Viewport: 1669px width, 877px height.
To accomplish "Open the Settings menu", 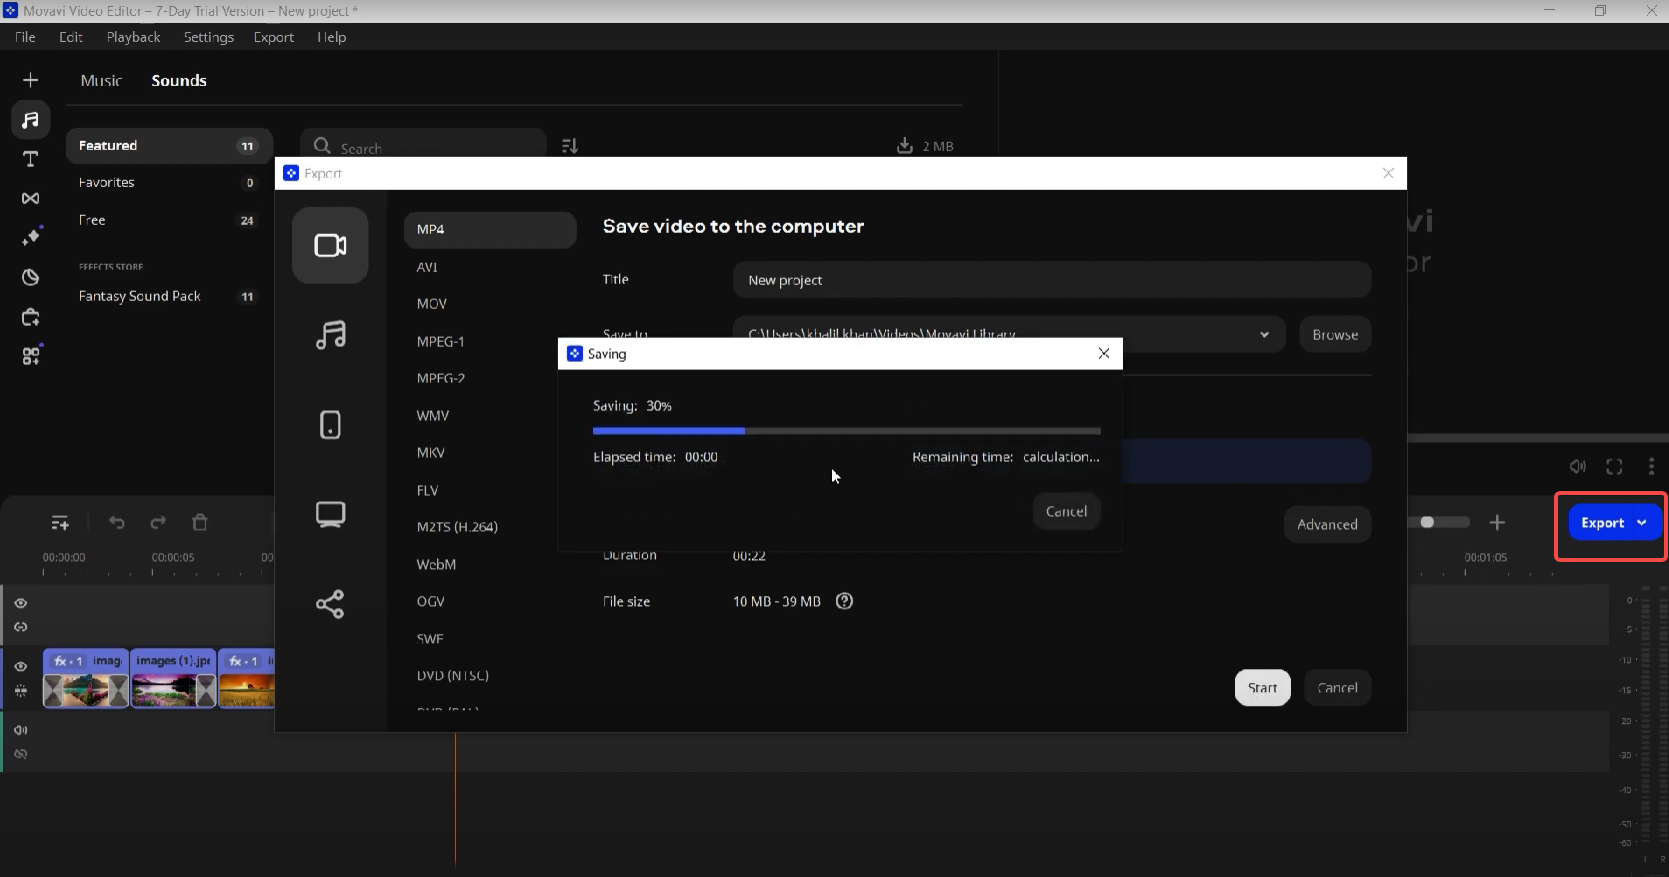I will [x=209, y=37].
